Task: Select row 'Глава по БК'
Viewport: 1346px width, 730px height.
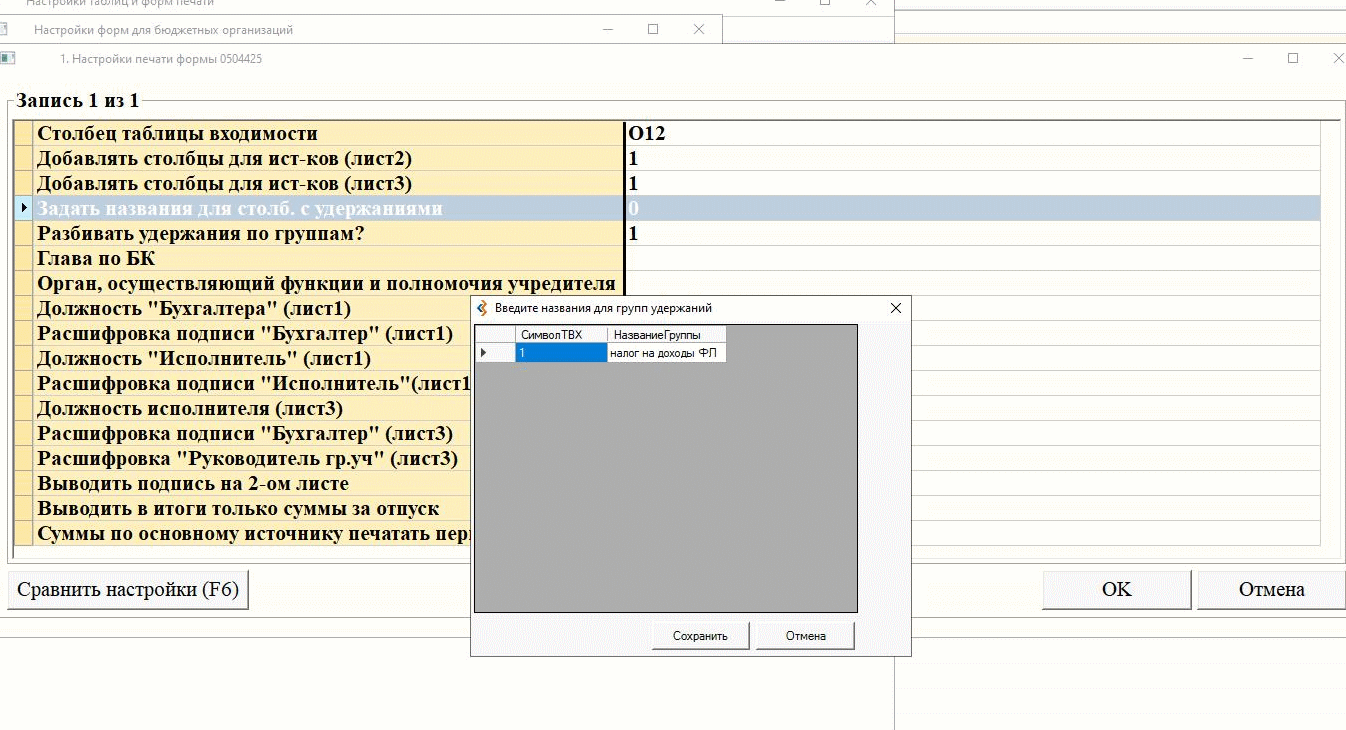Action: pyautogui.click(x=328, y=259)
